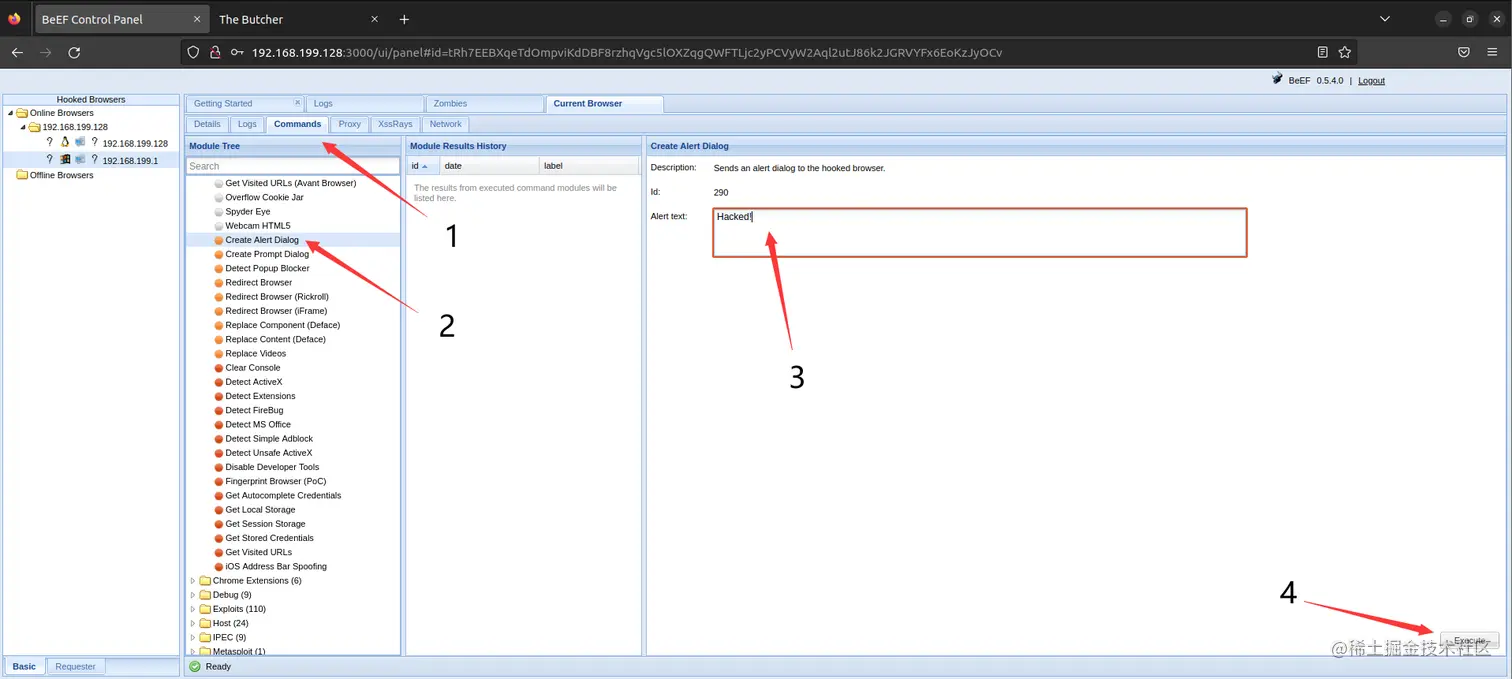Screen dimensions: 1512x679
Task: Go back using Firefox back arrow
Action: [17, 52]
